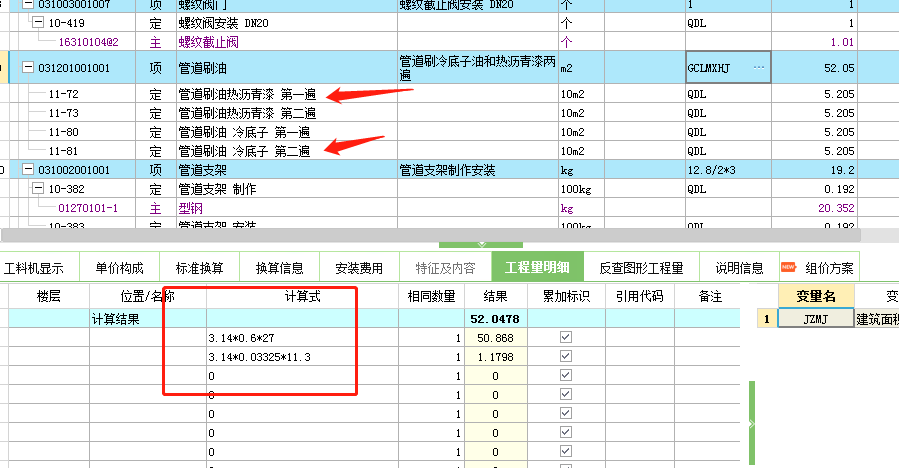Collapse the 031003001007 螺纹阀门 item
The image size is (899, 468).
pyautogui.click(x=28, y=4)
